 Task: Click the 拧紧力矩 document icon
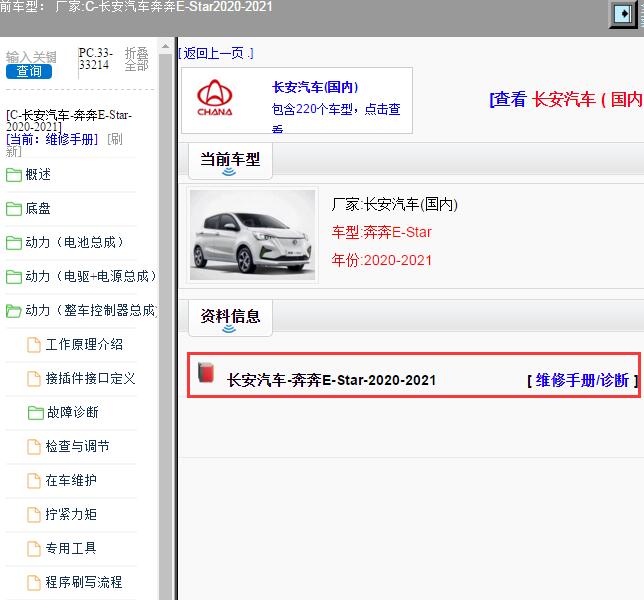tap(34, 515)
